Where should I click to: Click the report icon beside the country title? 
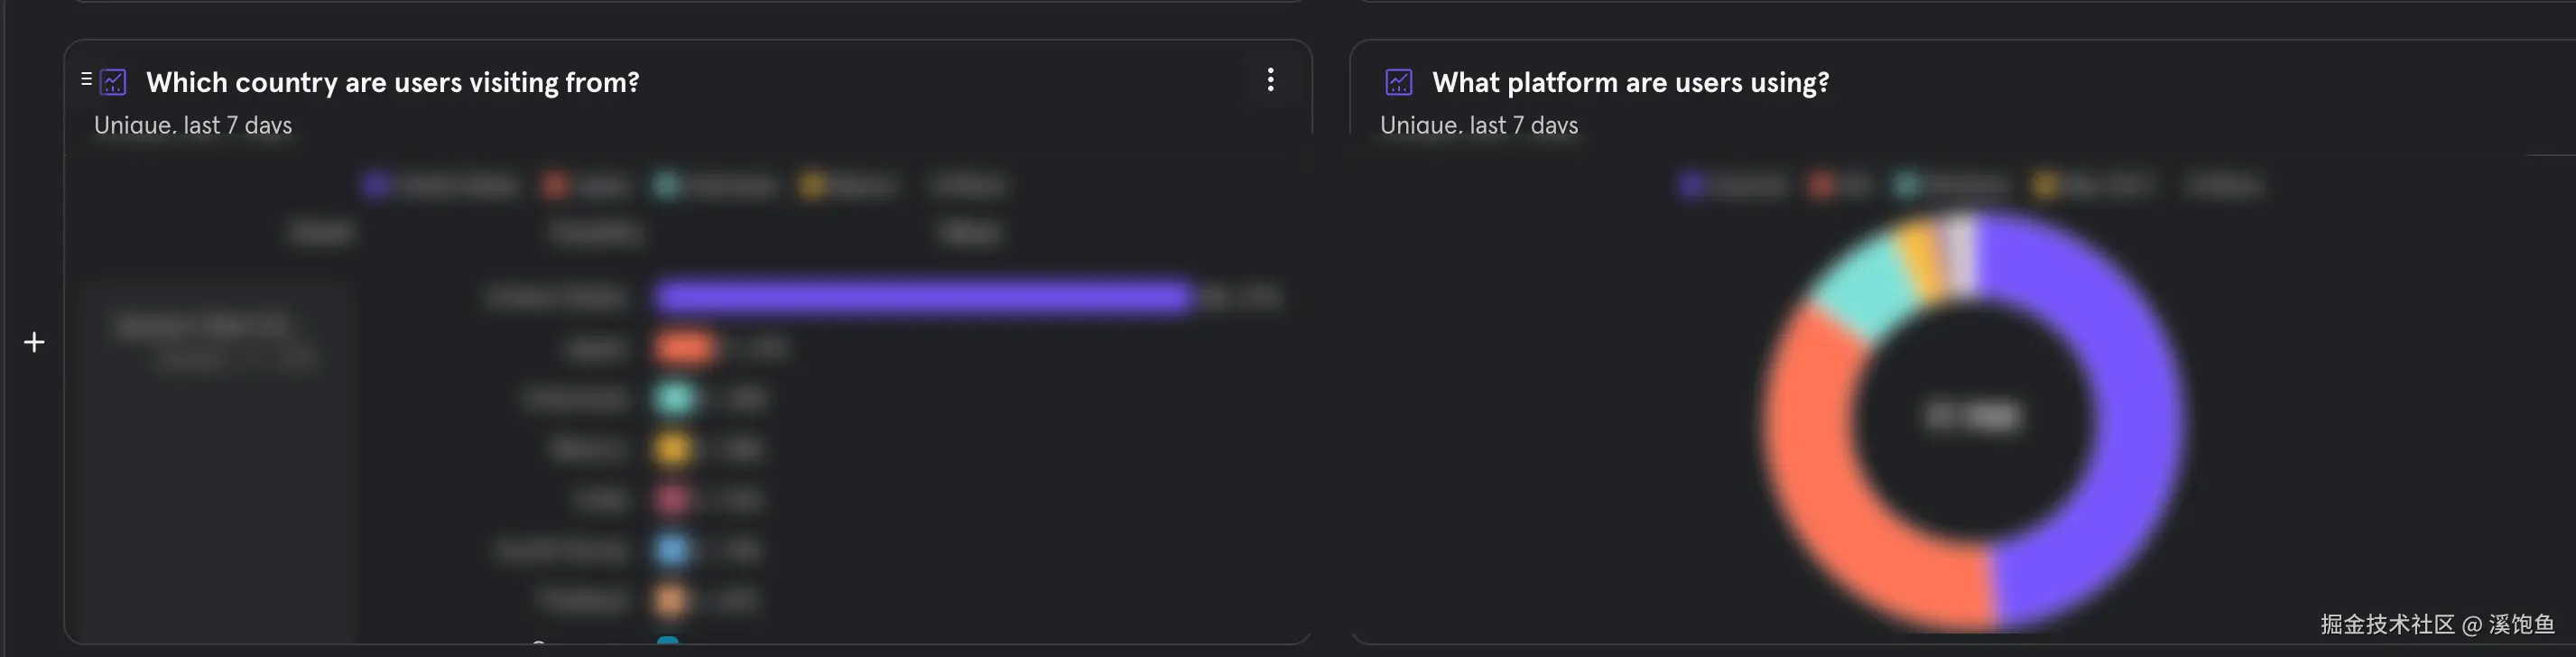coord(114,82)
